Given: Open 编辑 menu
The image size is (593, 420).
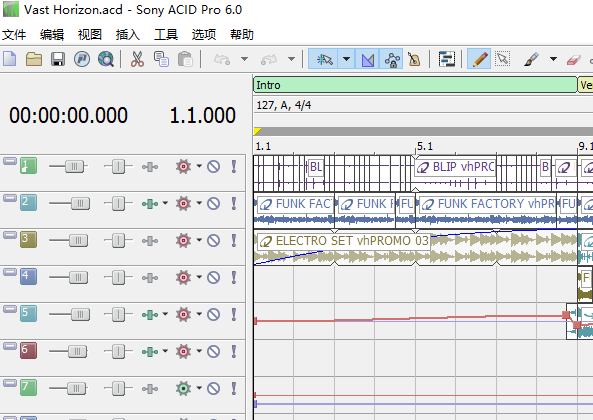Looking at the screenshot, I should coord(52,35).
